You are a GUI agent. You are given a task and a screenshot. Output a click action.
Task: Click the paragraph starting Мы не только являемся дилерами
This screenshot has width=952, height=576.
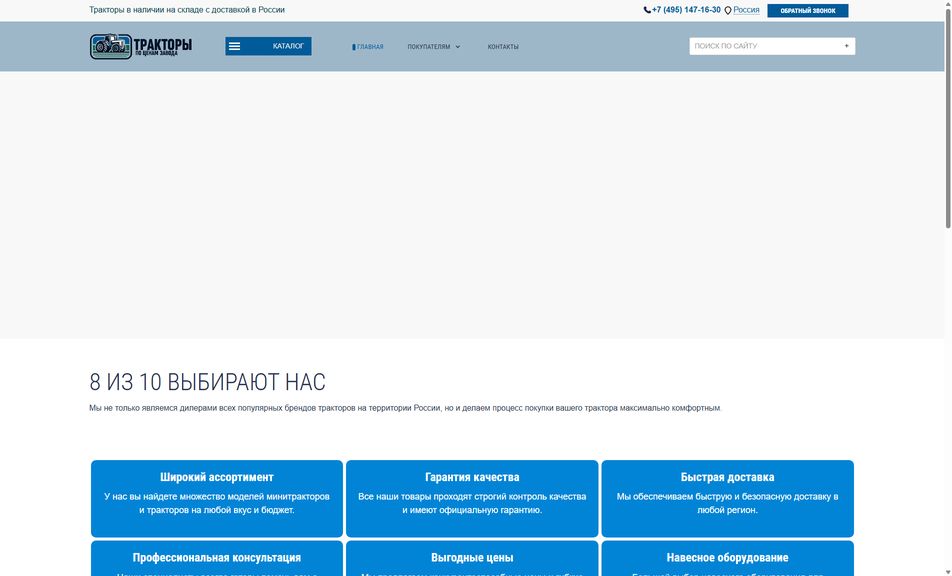[x=405, y=408]
